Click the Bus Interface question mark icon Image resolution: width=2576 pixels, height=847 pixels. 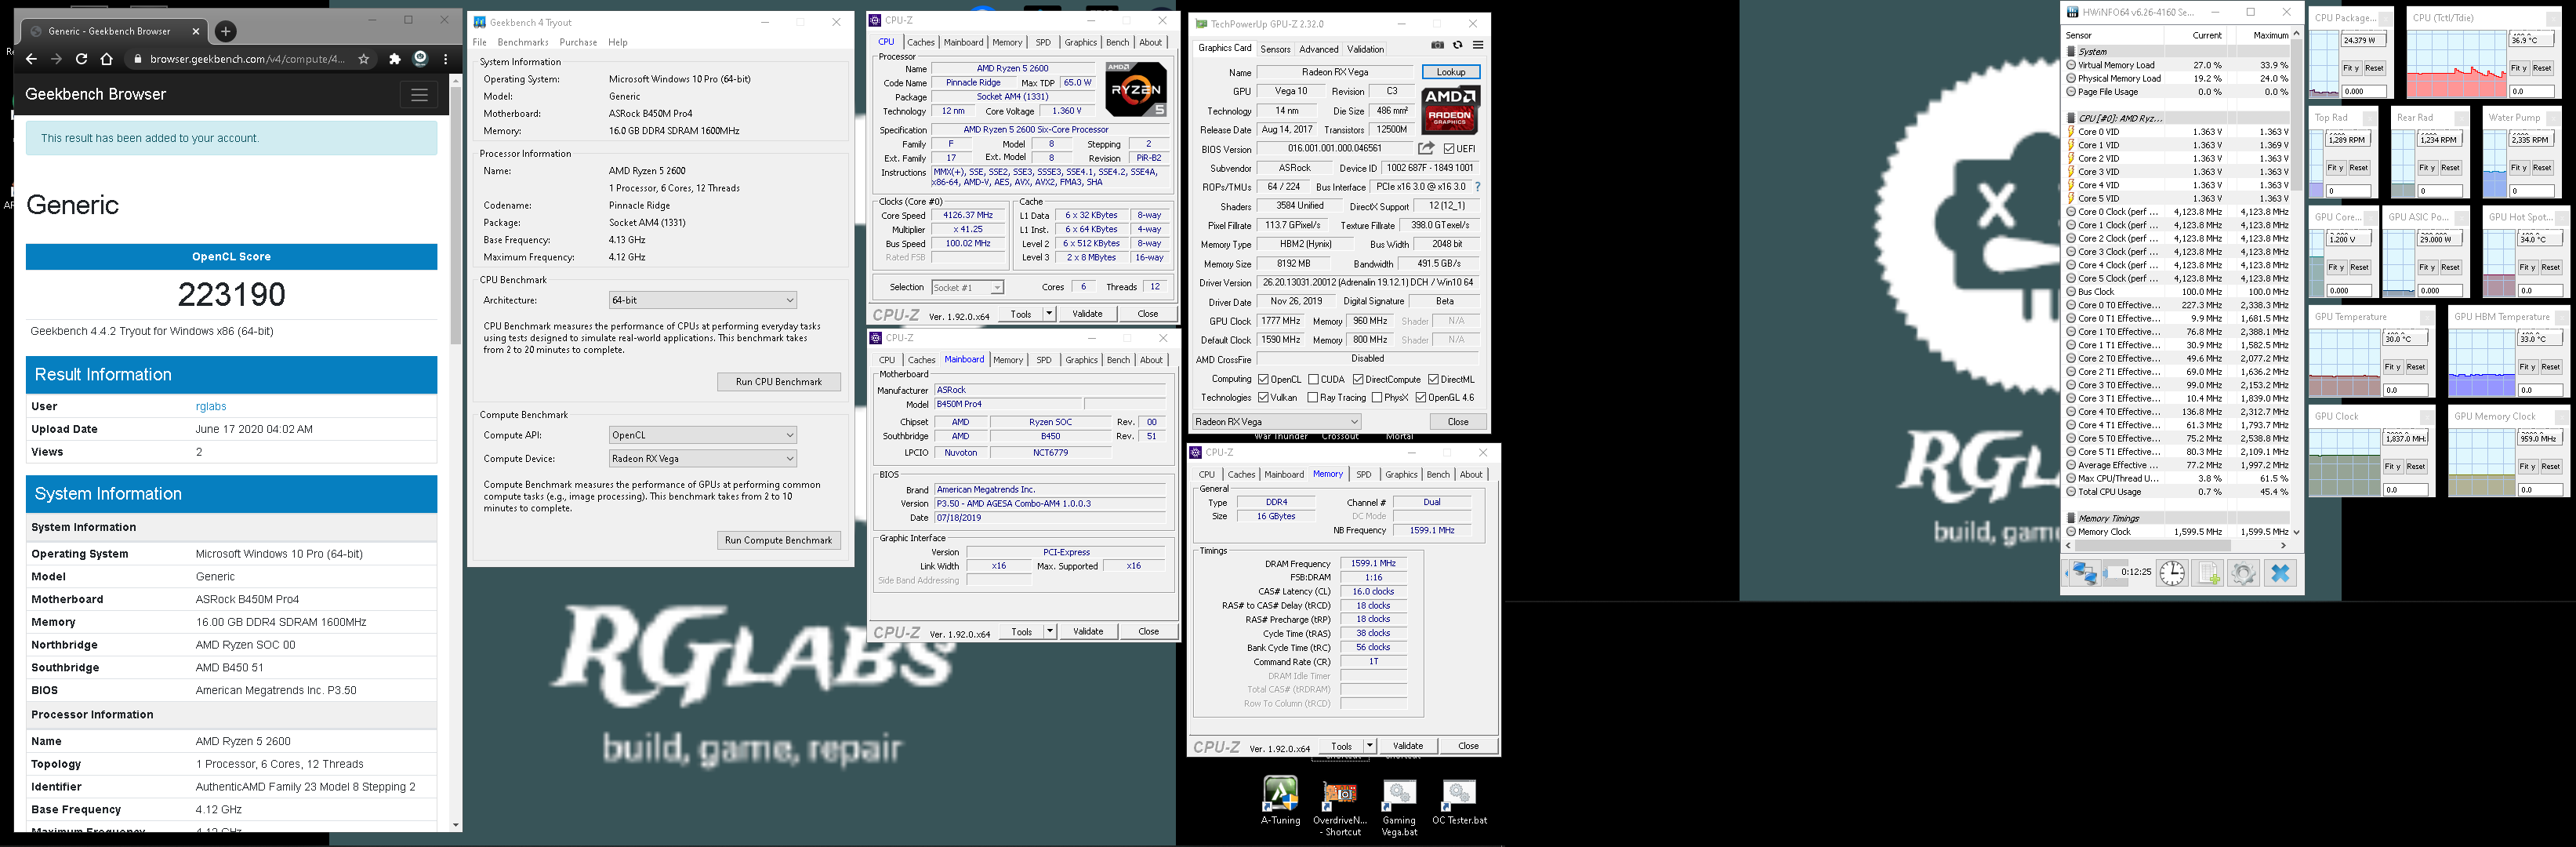(1477, 187)
